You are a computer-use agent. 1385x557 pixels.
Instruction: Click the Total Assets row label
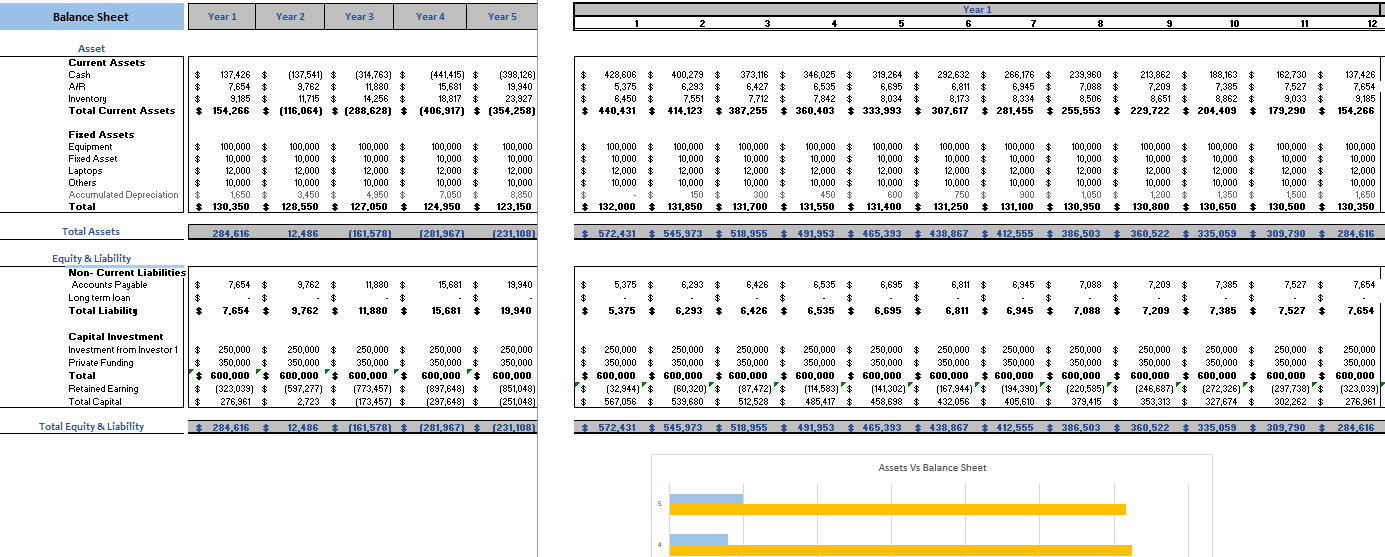point(91,231)
